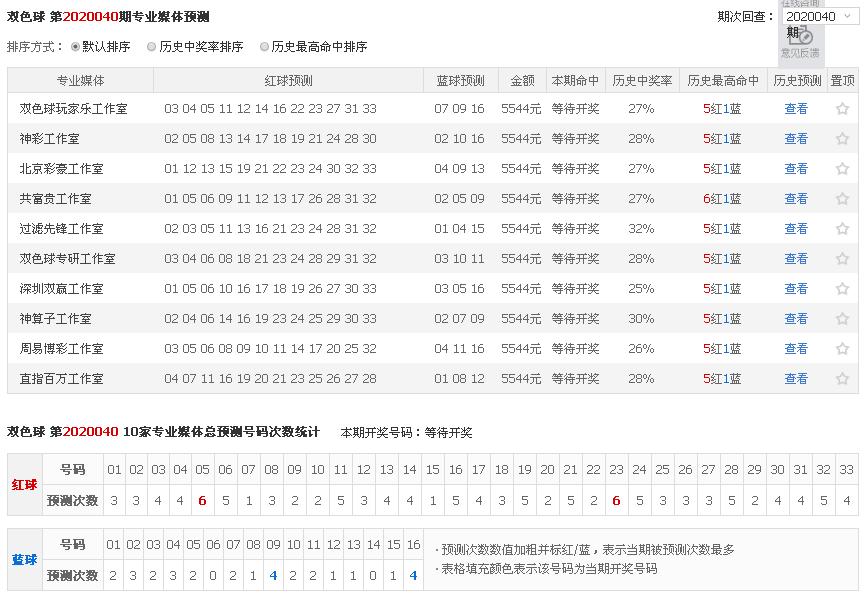Open 查看 link for 双色球专研工作室
866x599 pixels.
tap(796, 259)
